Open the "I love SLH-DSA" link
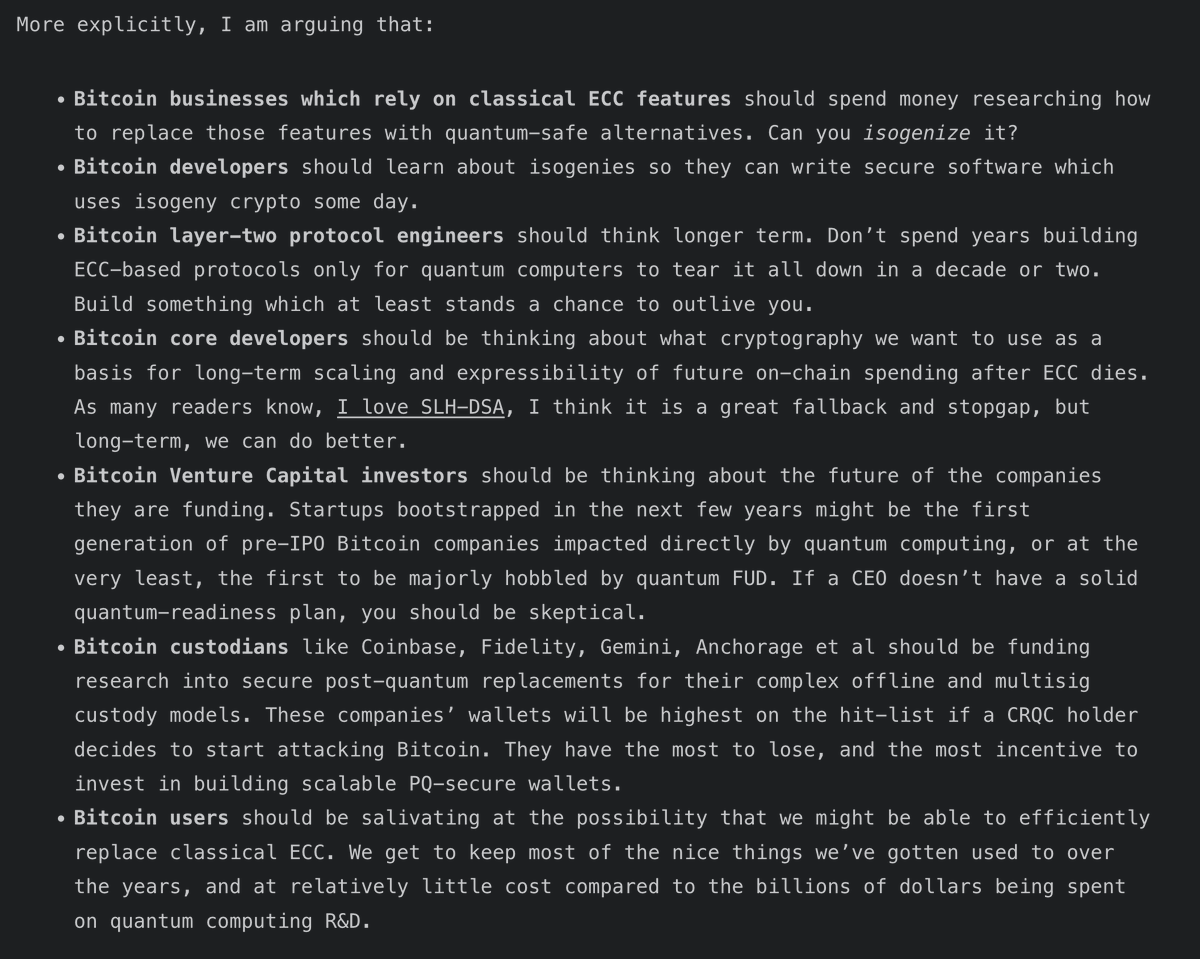 [x=420, y=407]
